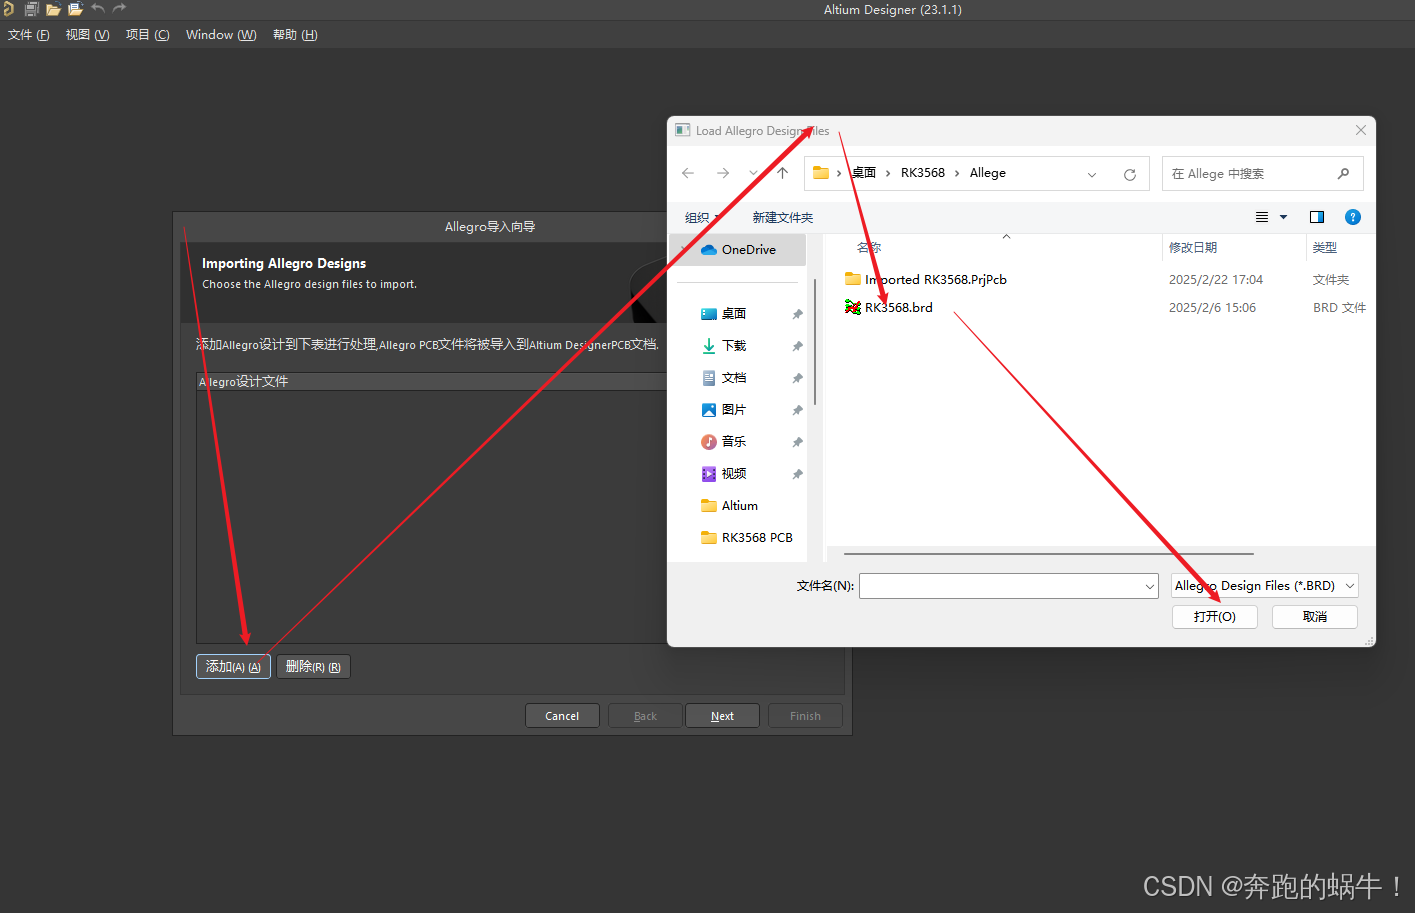Click the Altium Designer logo icon
Image resolution: width=1415 pixels, height=913 pixels.
(x=9, y=9)
